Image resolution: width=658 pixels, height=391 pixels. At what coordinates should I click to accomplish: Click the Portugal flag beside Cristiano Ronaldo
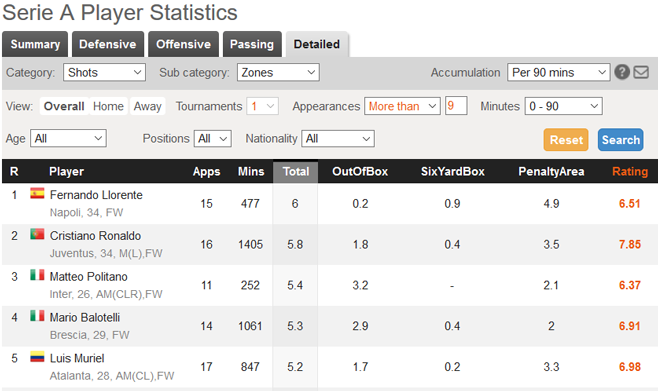(x=37, y=234)
